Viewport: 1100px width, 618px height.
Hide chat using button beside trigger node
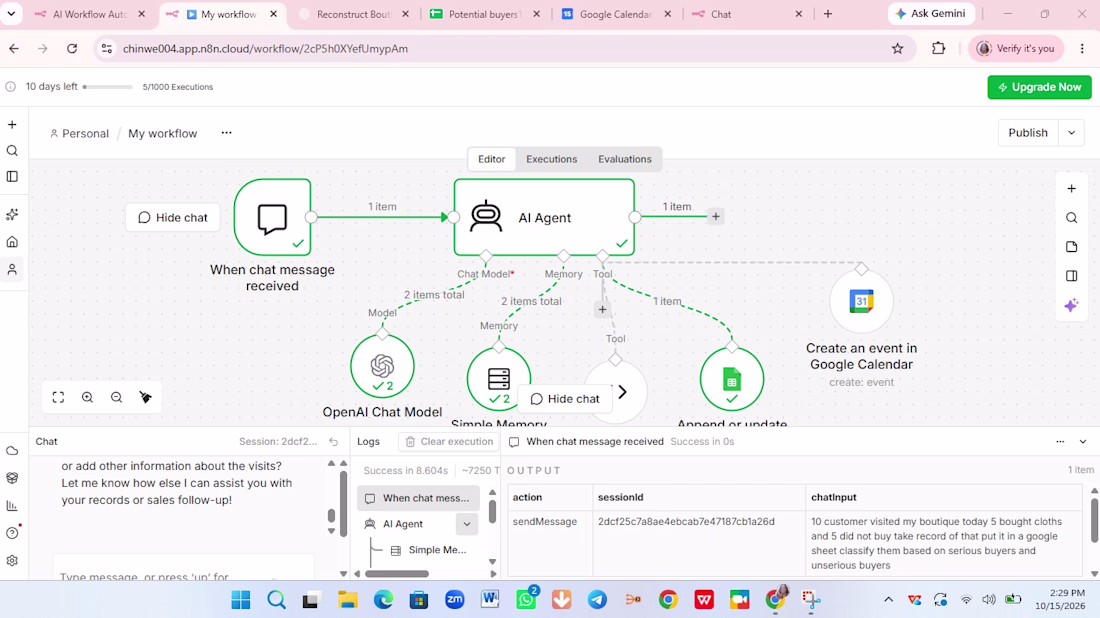click(173, 217)
